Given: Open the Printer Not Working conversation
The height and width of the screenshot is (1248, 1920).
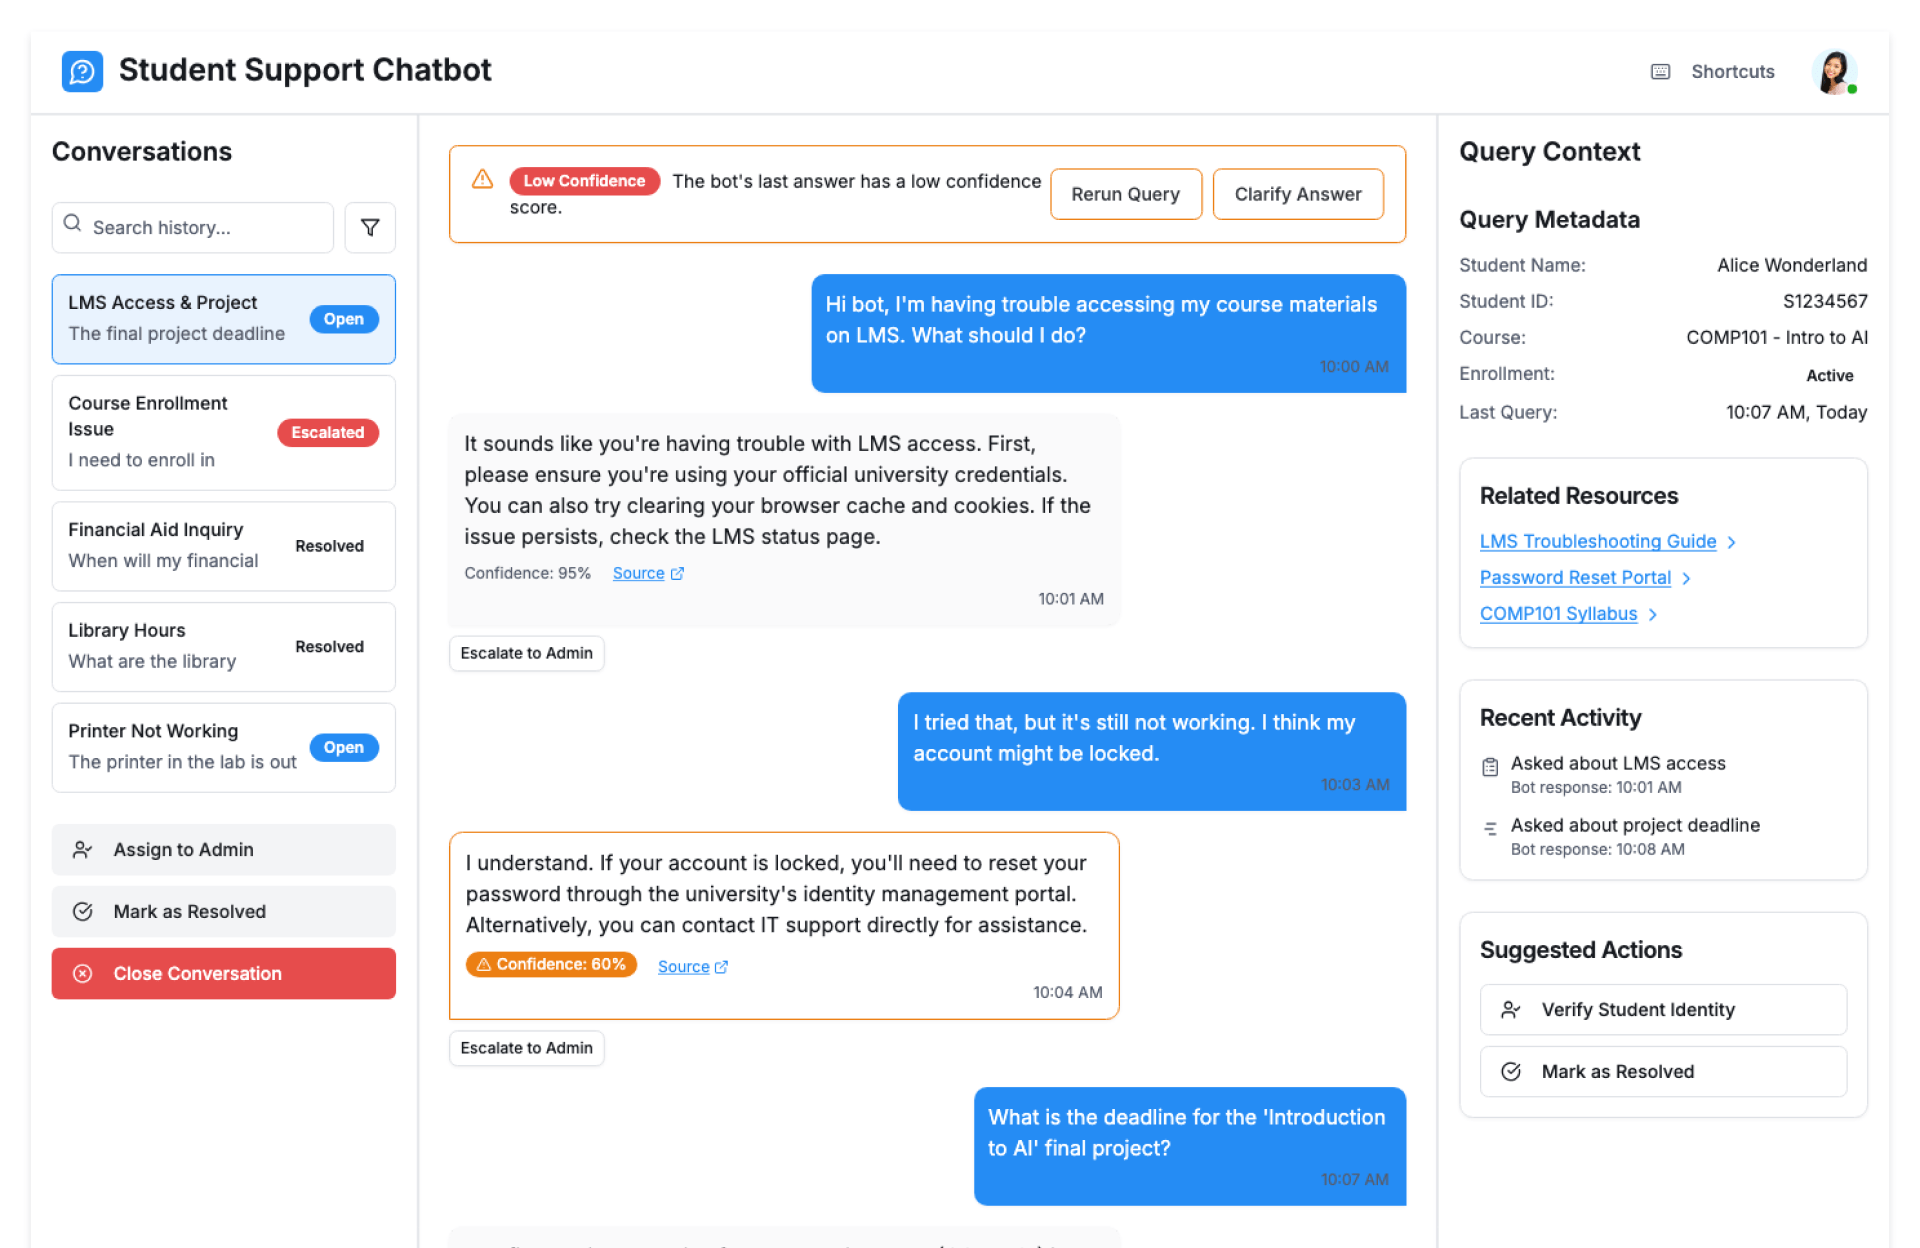Looking at the screenshot, I should (223, 747).
